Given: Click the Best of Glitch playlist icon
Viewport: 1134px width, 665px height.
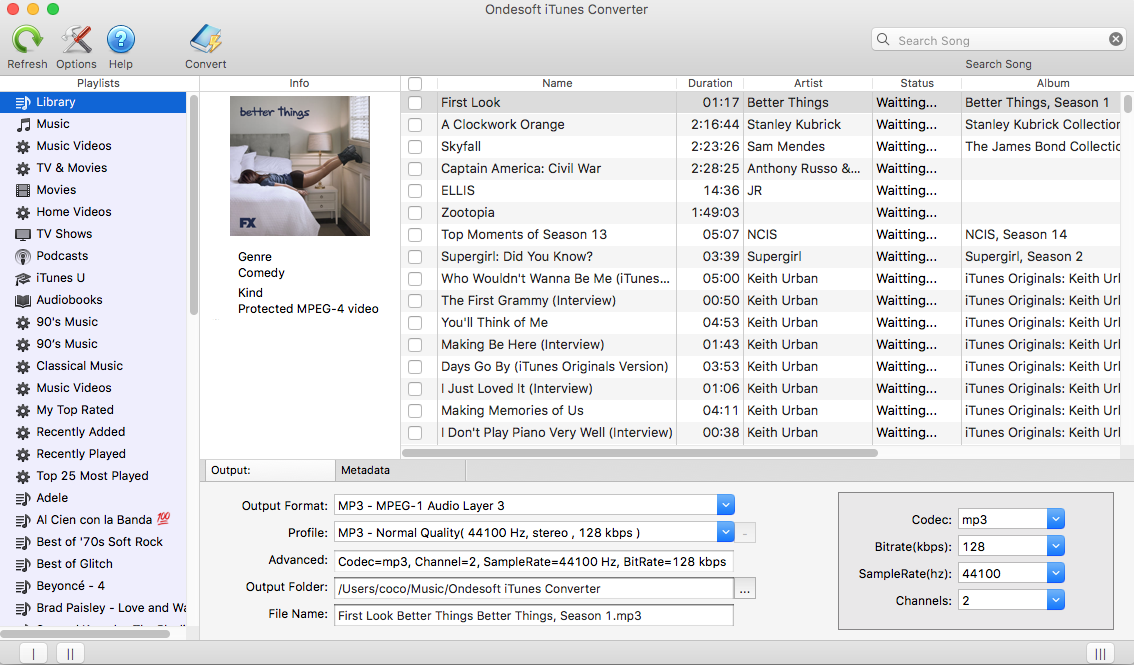Looking at the screenshot, I should coord(23,564).
